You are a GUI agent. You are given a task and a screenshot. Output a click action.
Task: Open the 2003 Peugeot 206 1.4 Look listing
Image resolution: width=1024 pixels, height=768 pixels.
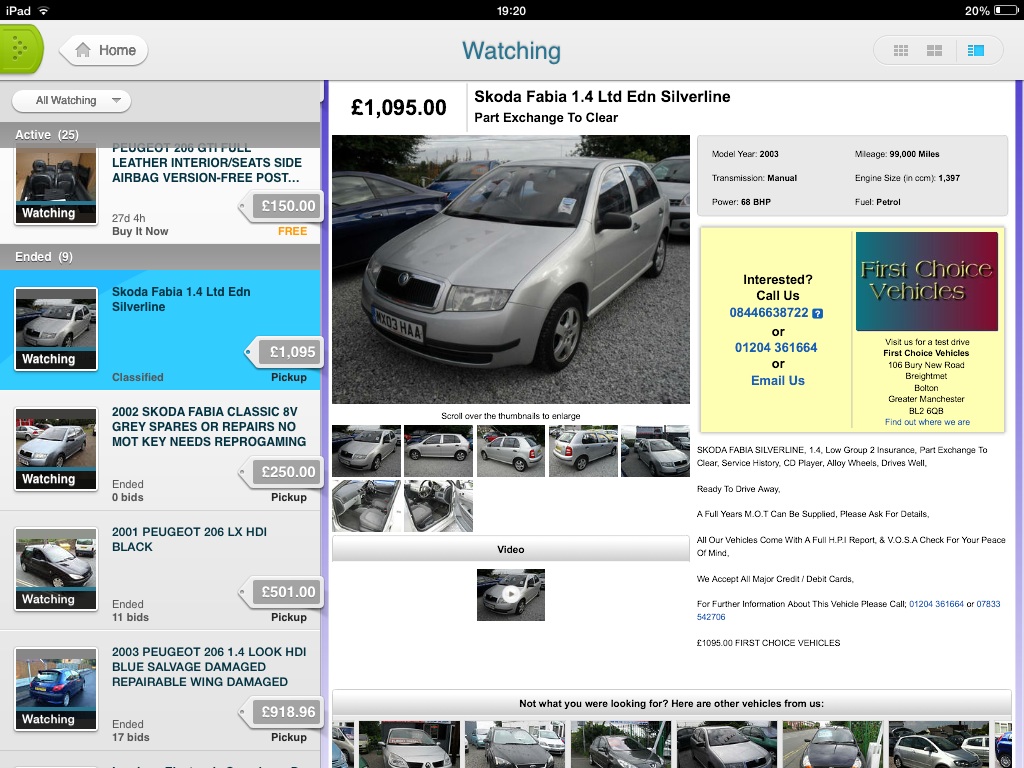(160, 690)
